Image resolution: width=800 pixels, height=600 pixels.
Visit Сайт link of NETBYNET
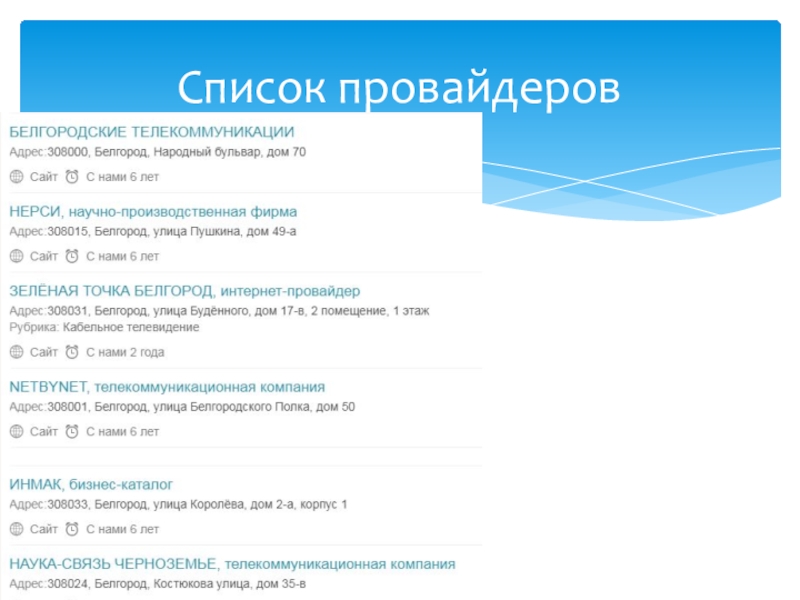(44, 432)
